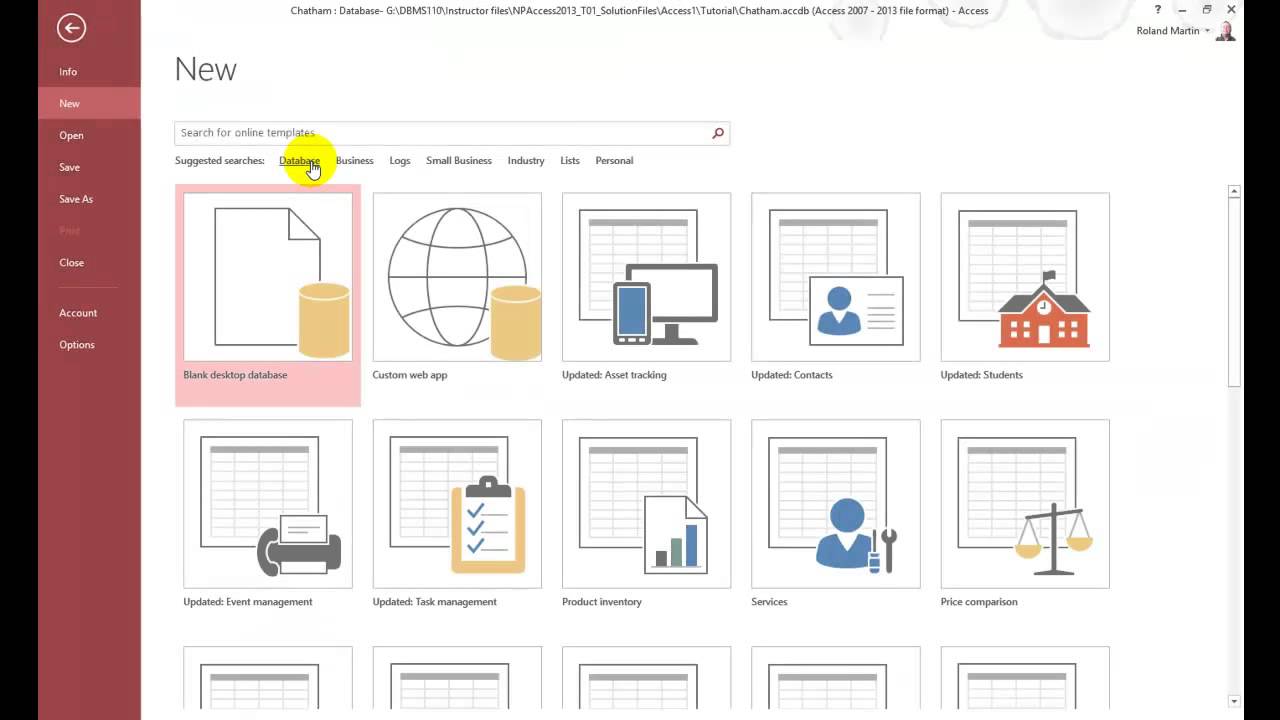Minimize the Access window
This screenshot has width=1280, height=720.
[1182, 10]
